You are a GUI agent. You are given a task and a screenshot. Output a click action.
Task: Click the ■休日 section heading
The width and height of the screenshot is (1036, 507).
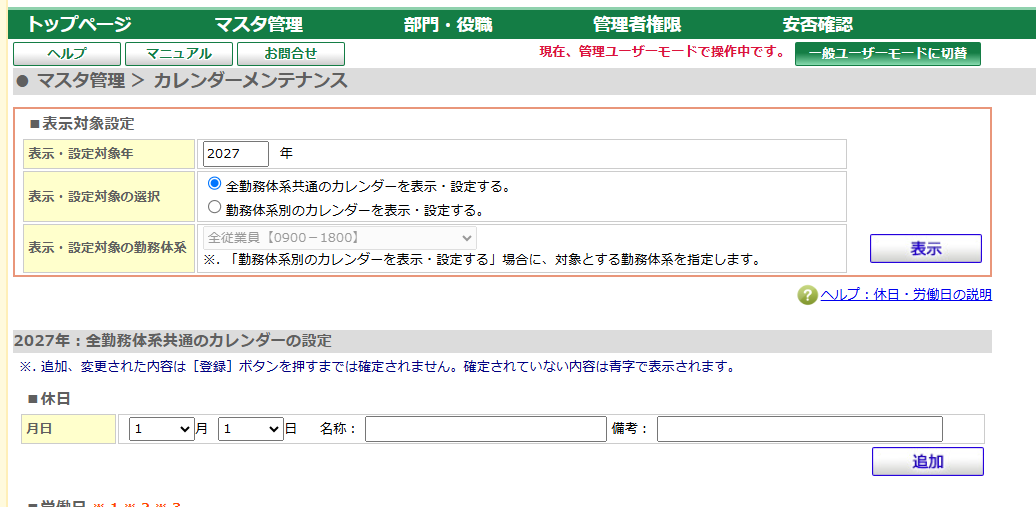coord(50,399)
